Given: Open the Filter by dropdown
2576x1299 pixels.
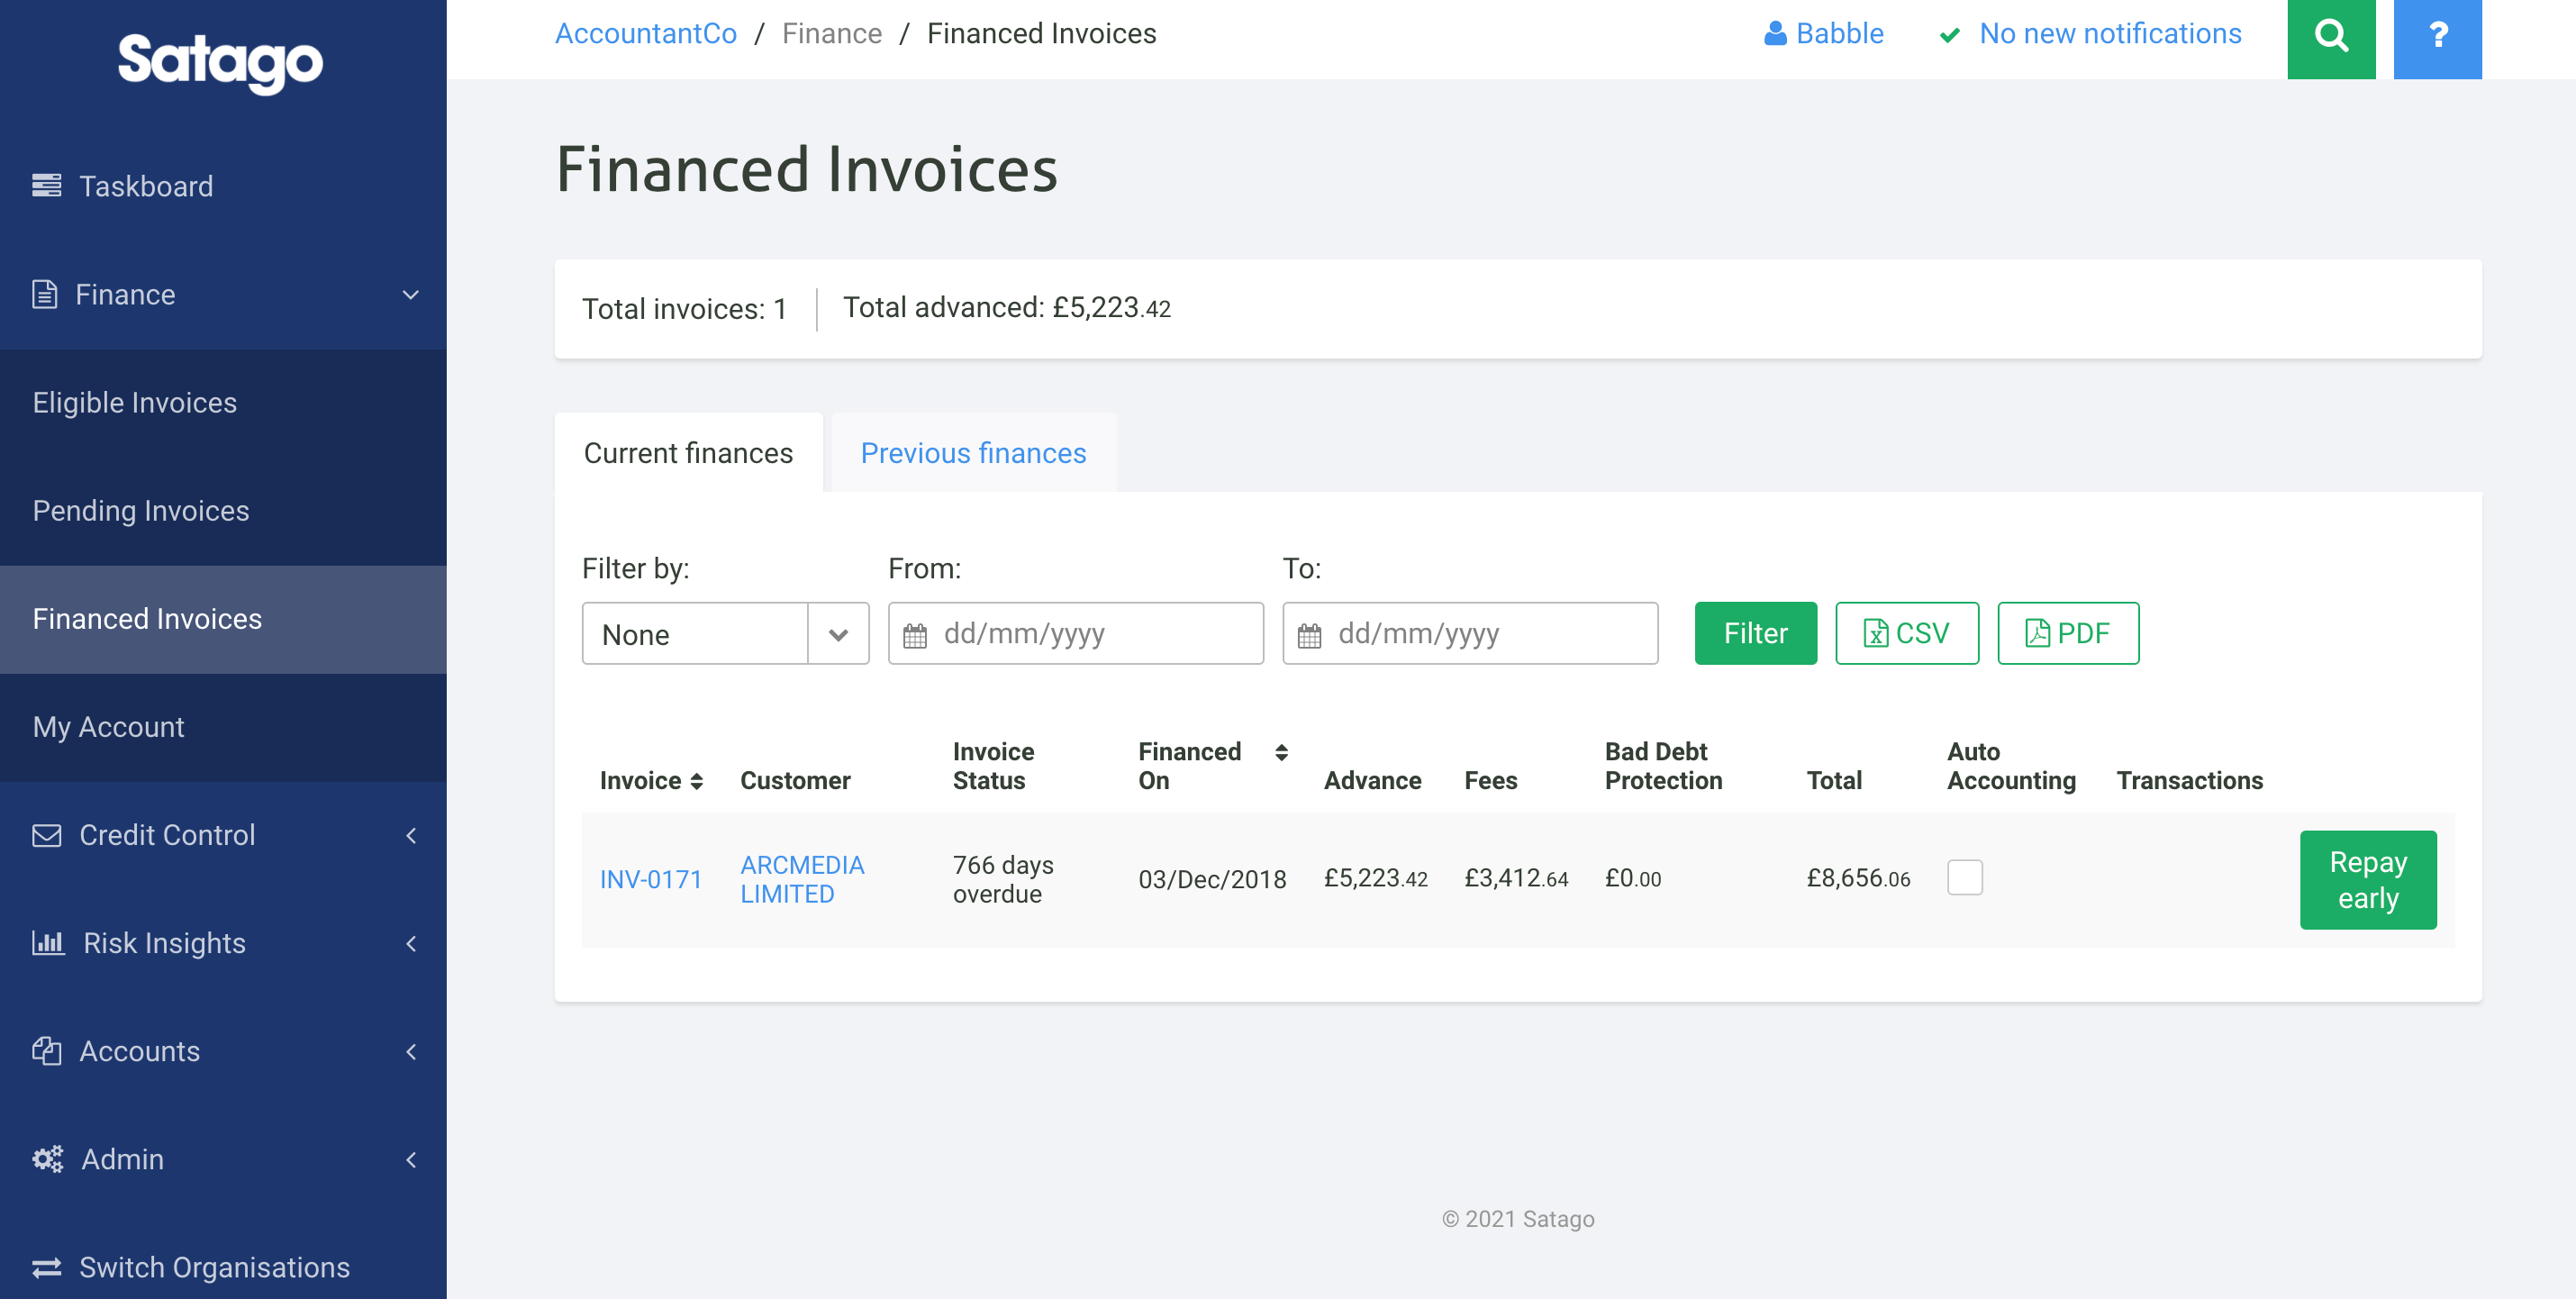Looking at the screenshot, I should tap(725, 633).
